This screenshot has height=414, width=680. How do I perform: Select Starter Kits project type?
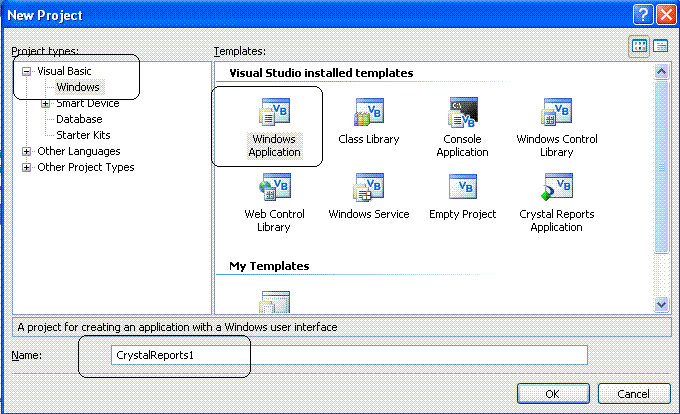[83, 135]
